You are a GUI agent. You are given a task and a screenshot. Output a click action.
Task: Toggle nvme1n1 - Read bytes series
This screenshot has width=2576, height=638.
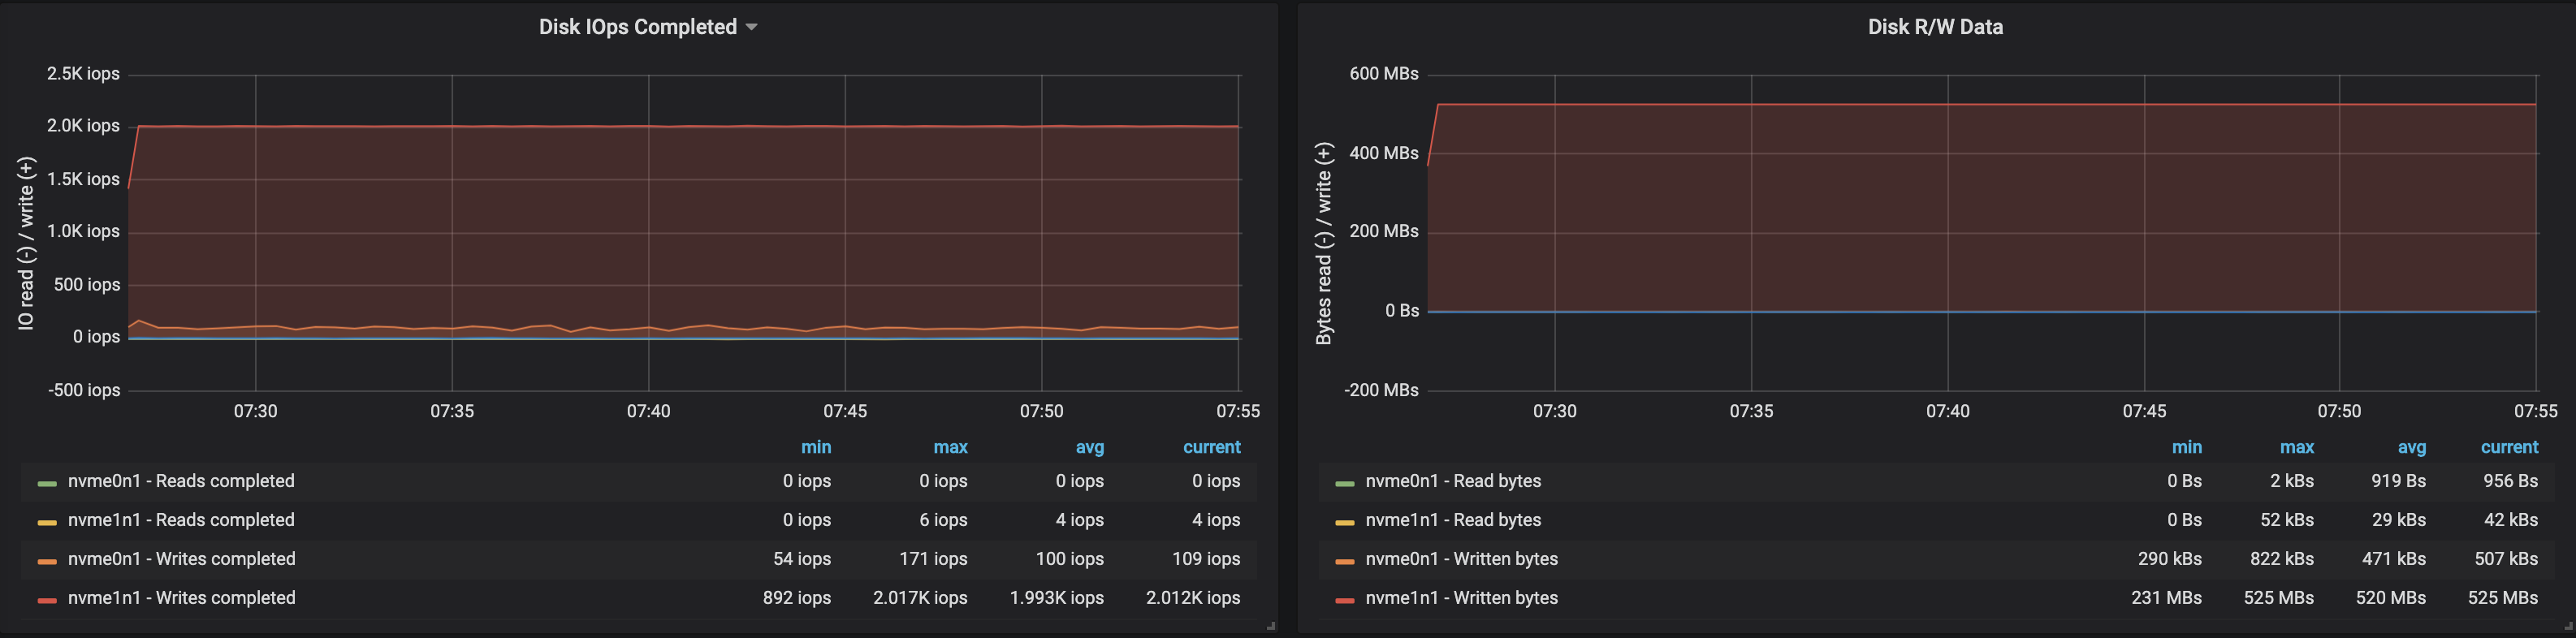[x=1453, y=520]
